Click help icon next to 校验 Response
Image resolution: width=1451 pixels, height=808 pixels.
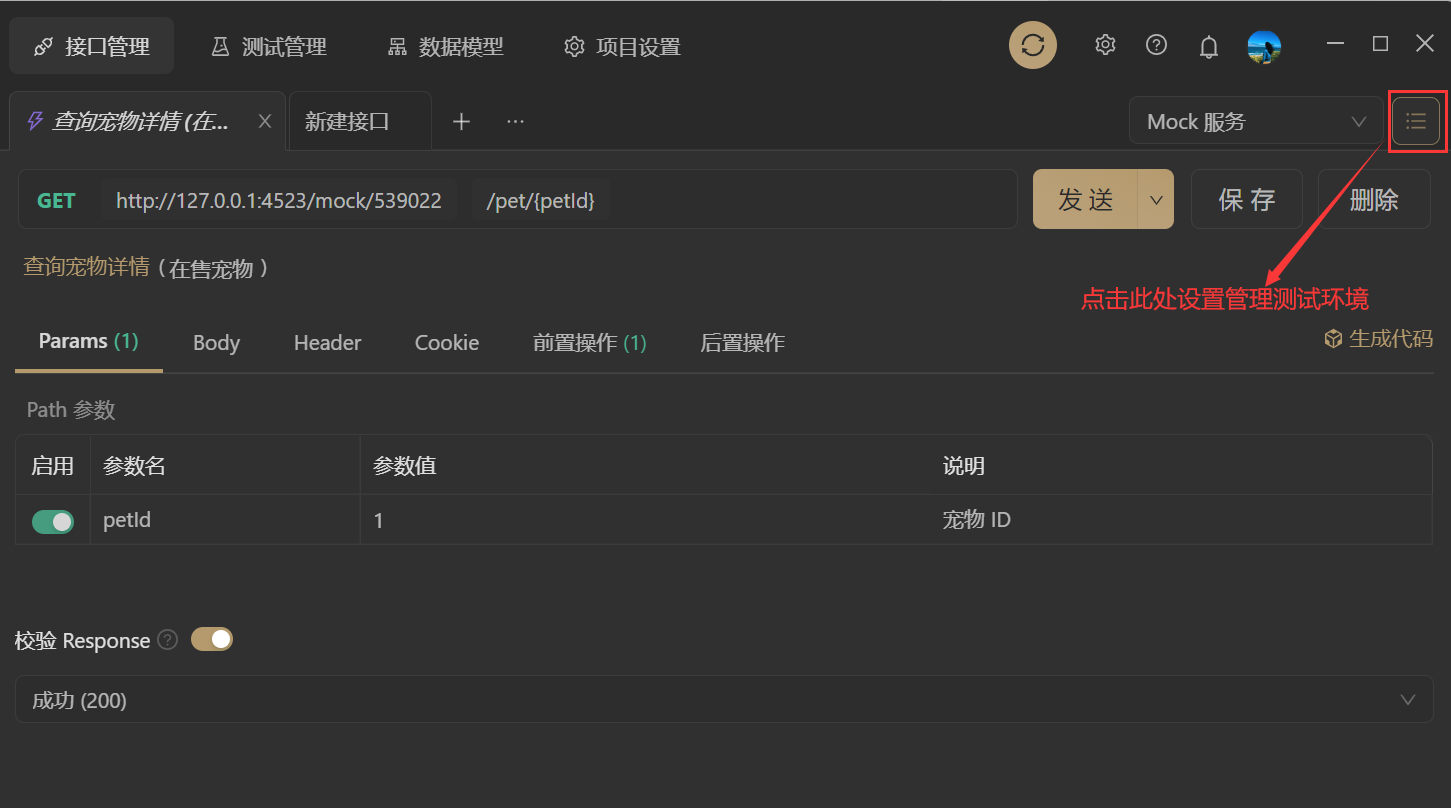[x=168, y=640]
